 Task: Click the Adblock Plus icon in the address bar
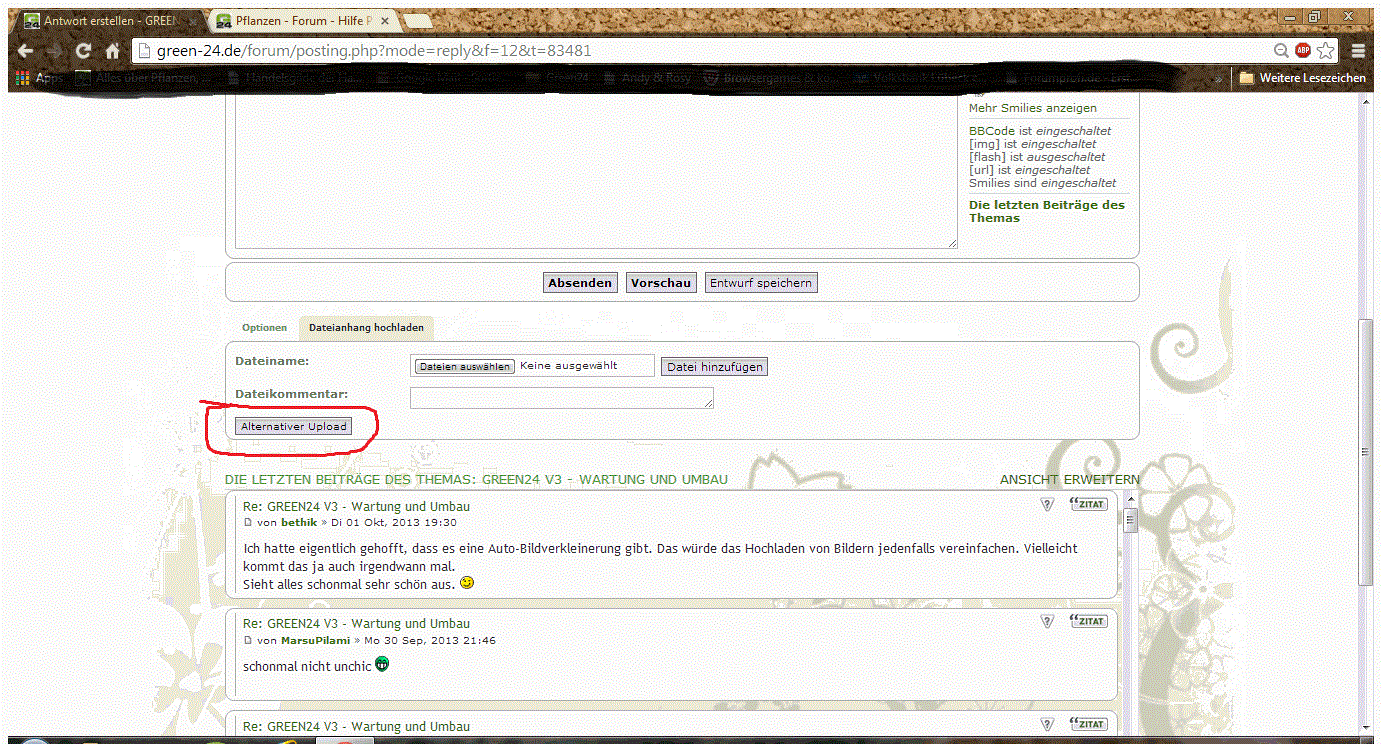coord(1303,50)
